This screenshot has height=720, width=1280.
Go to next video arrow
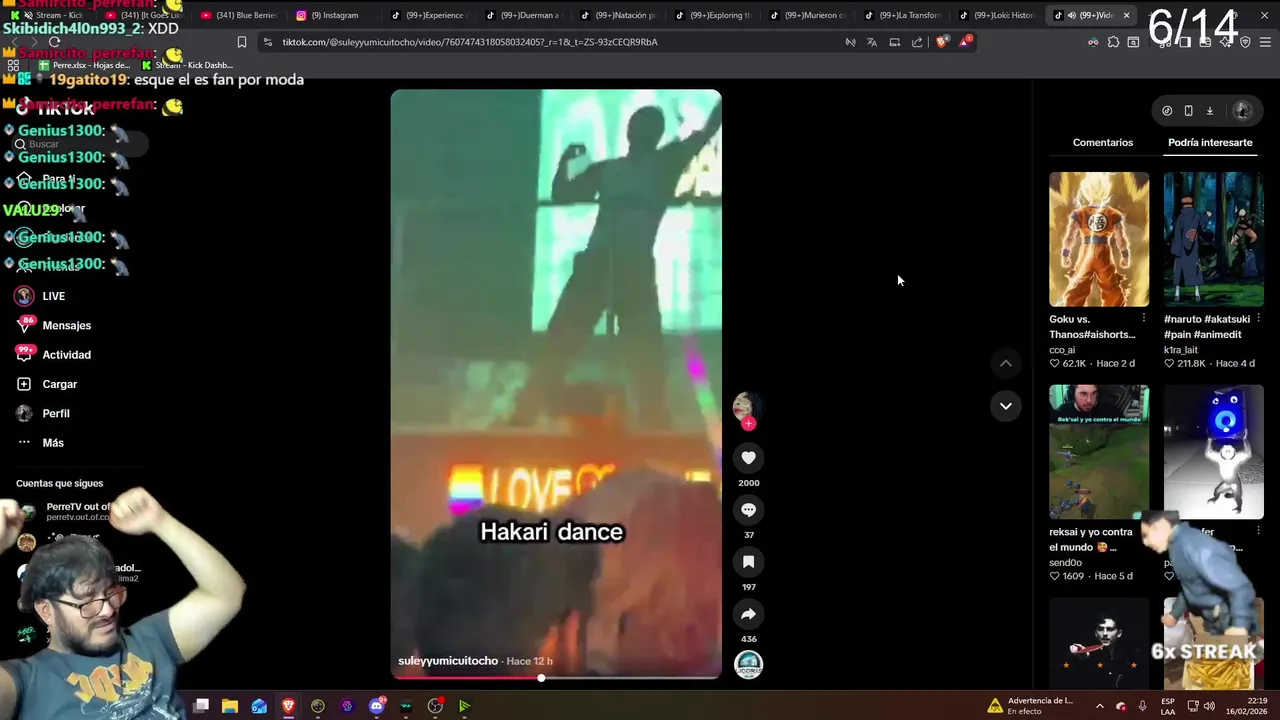(x=1005, y=405)
